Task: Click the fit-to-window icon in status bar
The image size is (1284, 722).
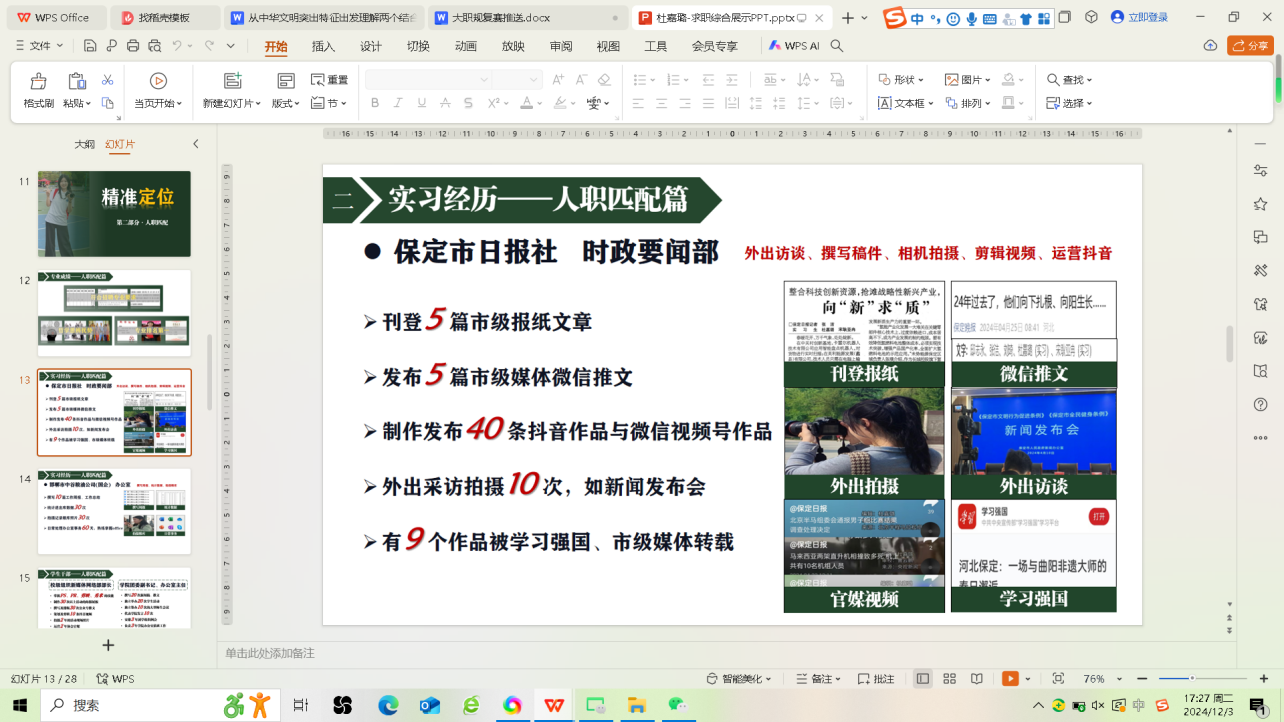Action: pos(1058,679)
